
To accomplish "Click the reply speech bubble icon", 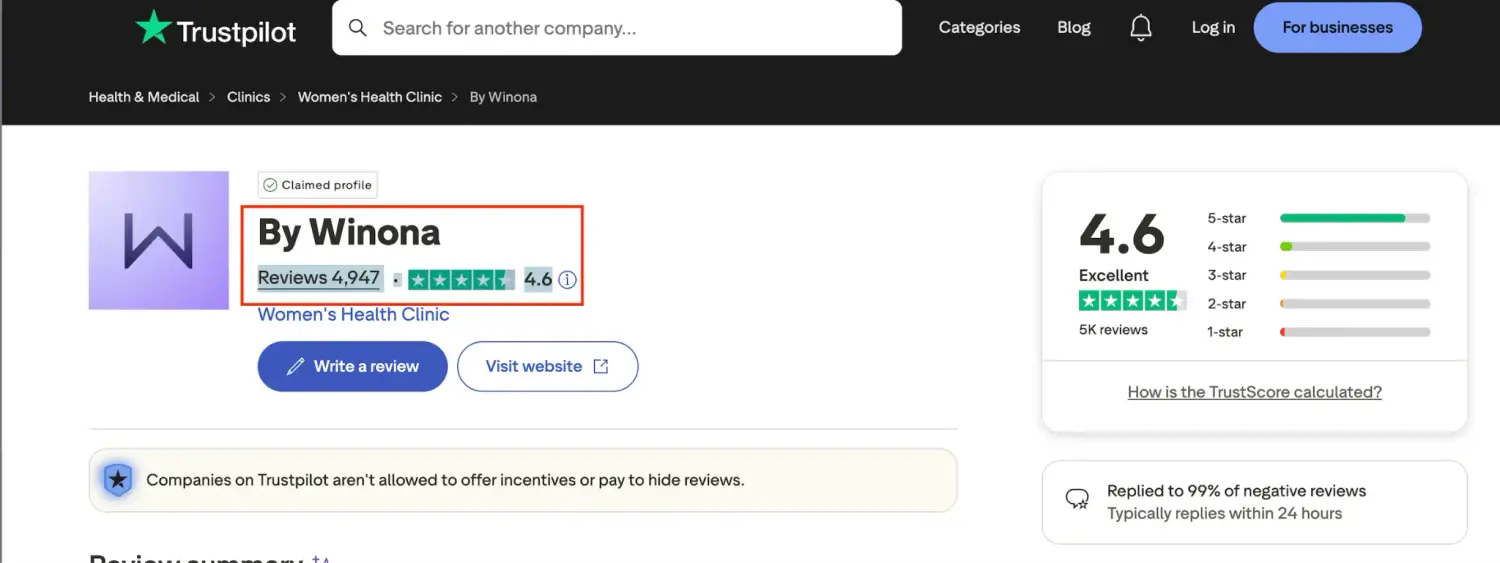I will tap(1077, 499).
